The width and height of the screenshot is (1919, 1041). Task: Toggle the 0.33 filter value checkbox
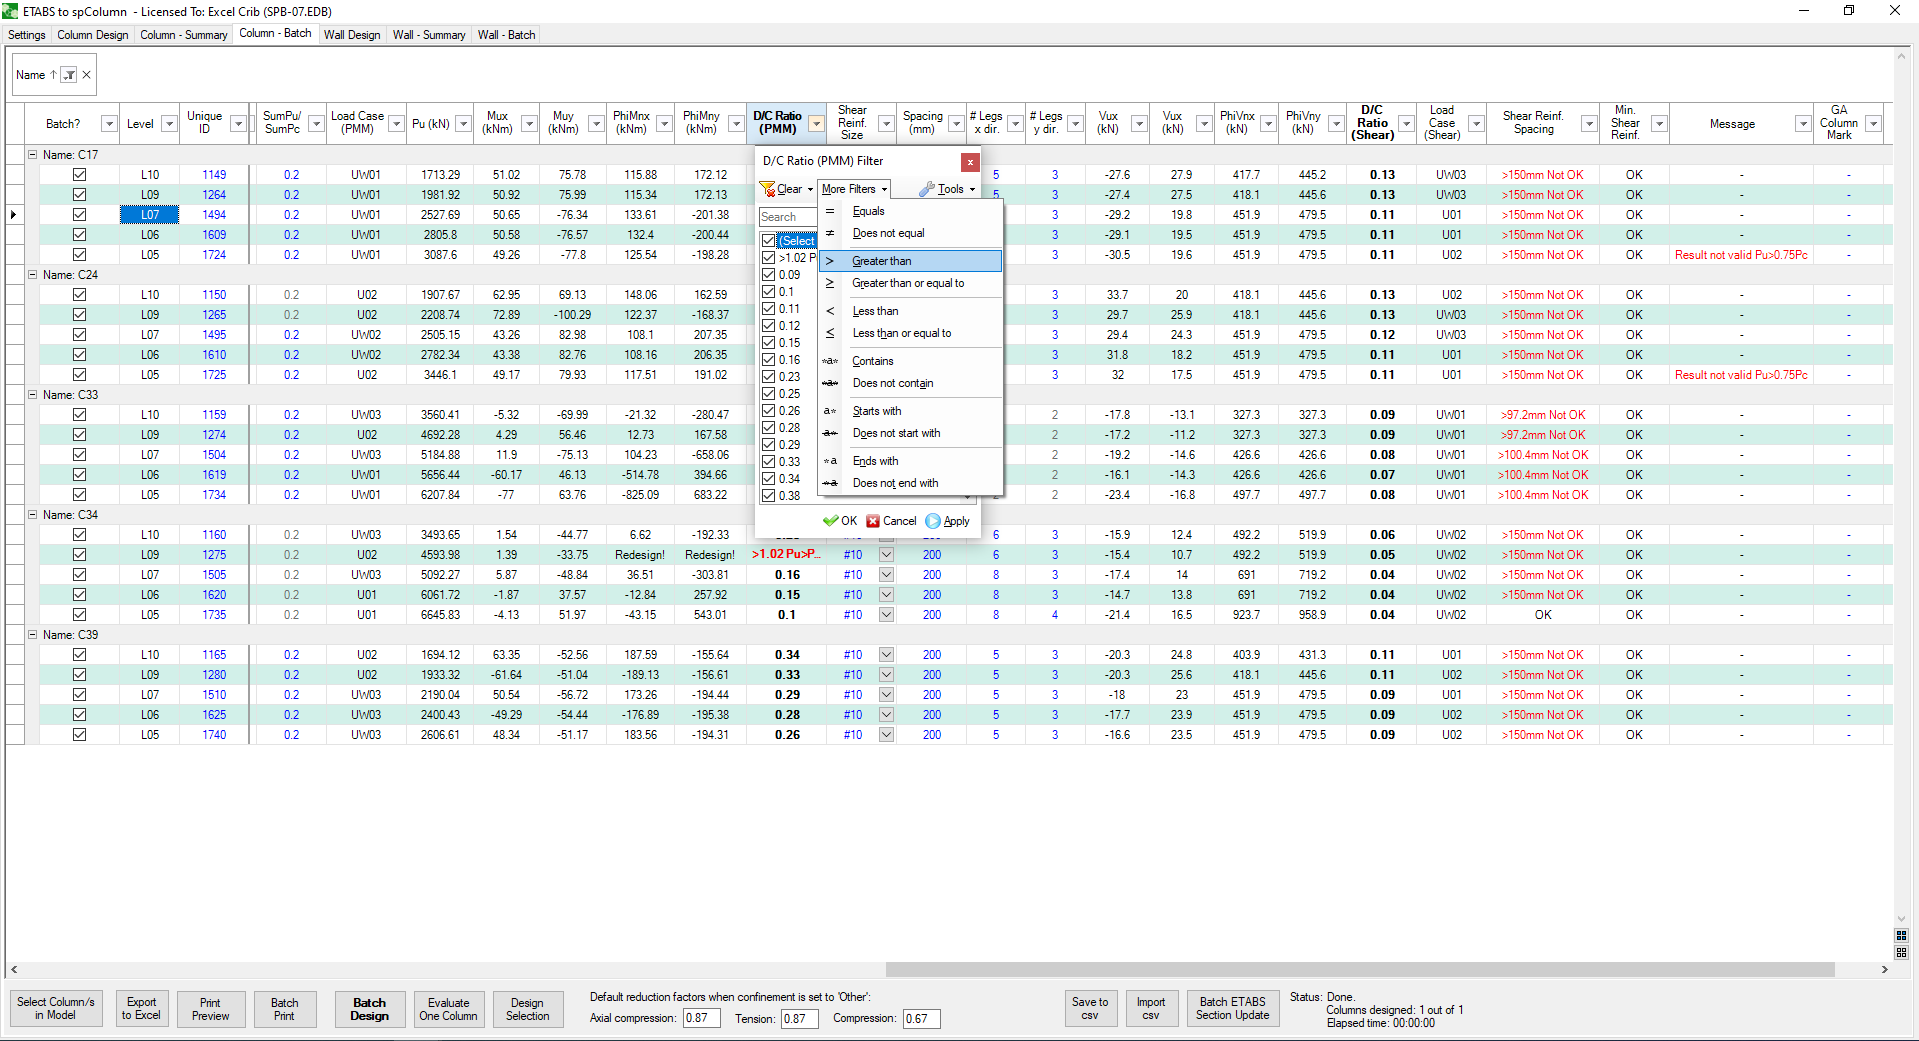point(769,462)
